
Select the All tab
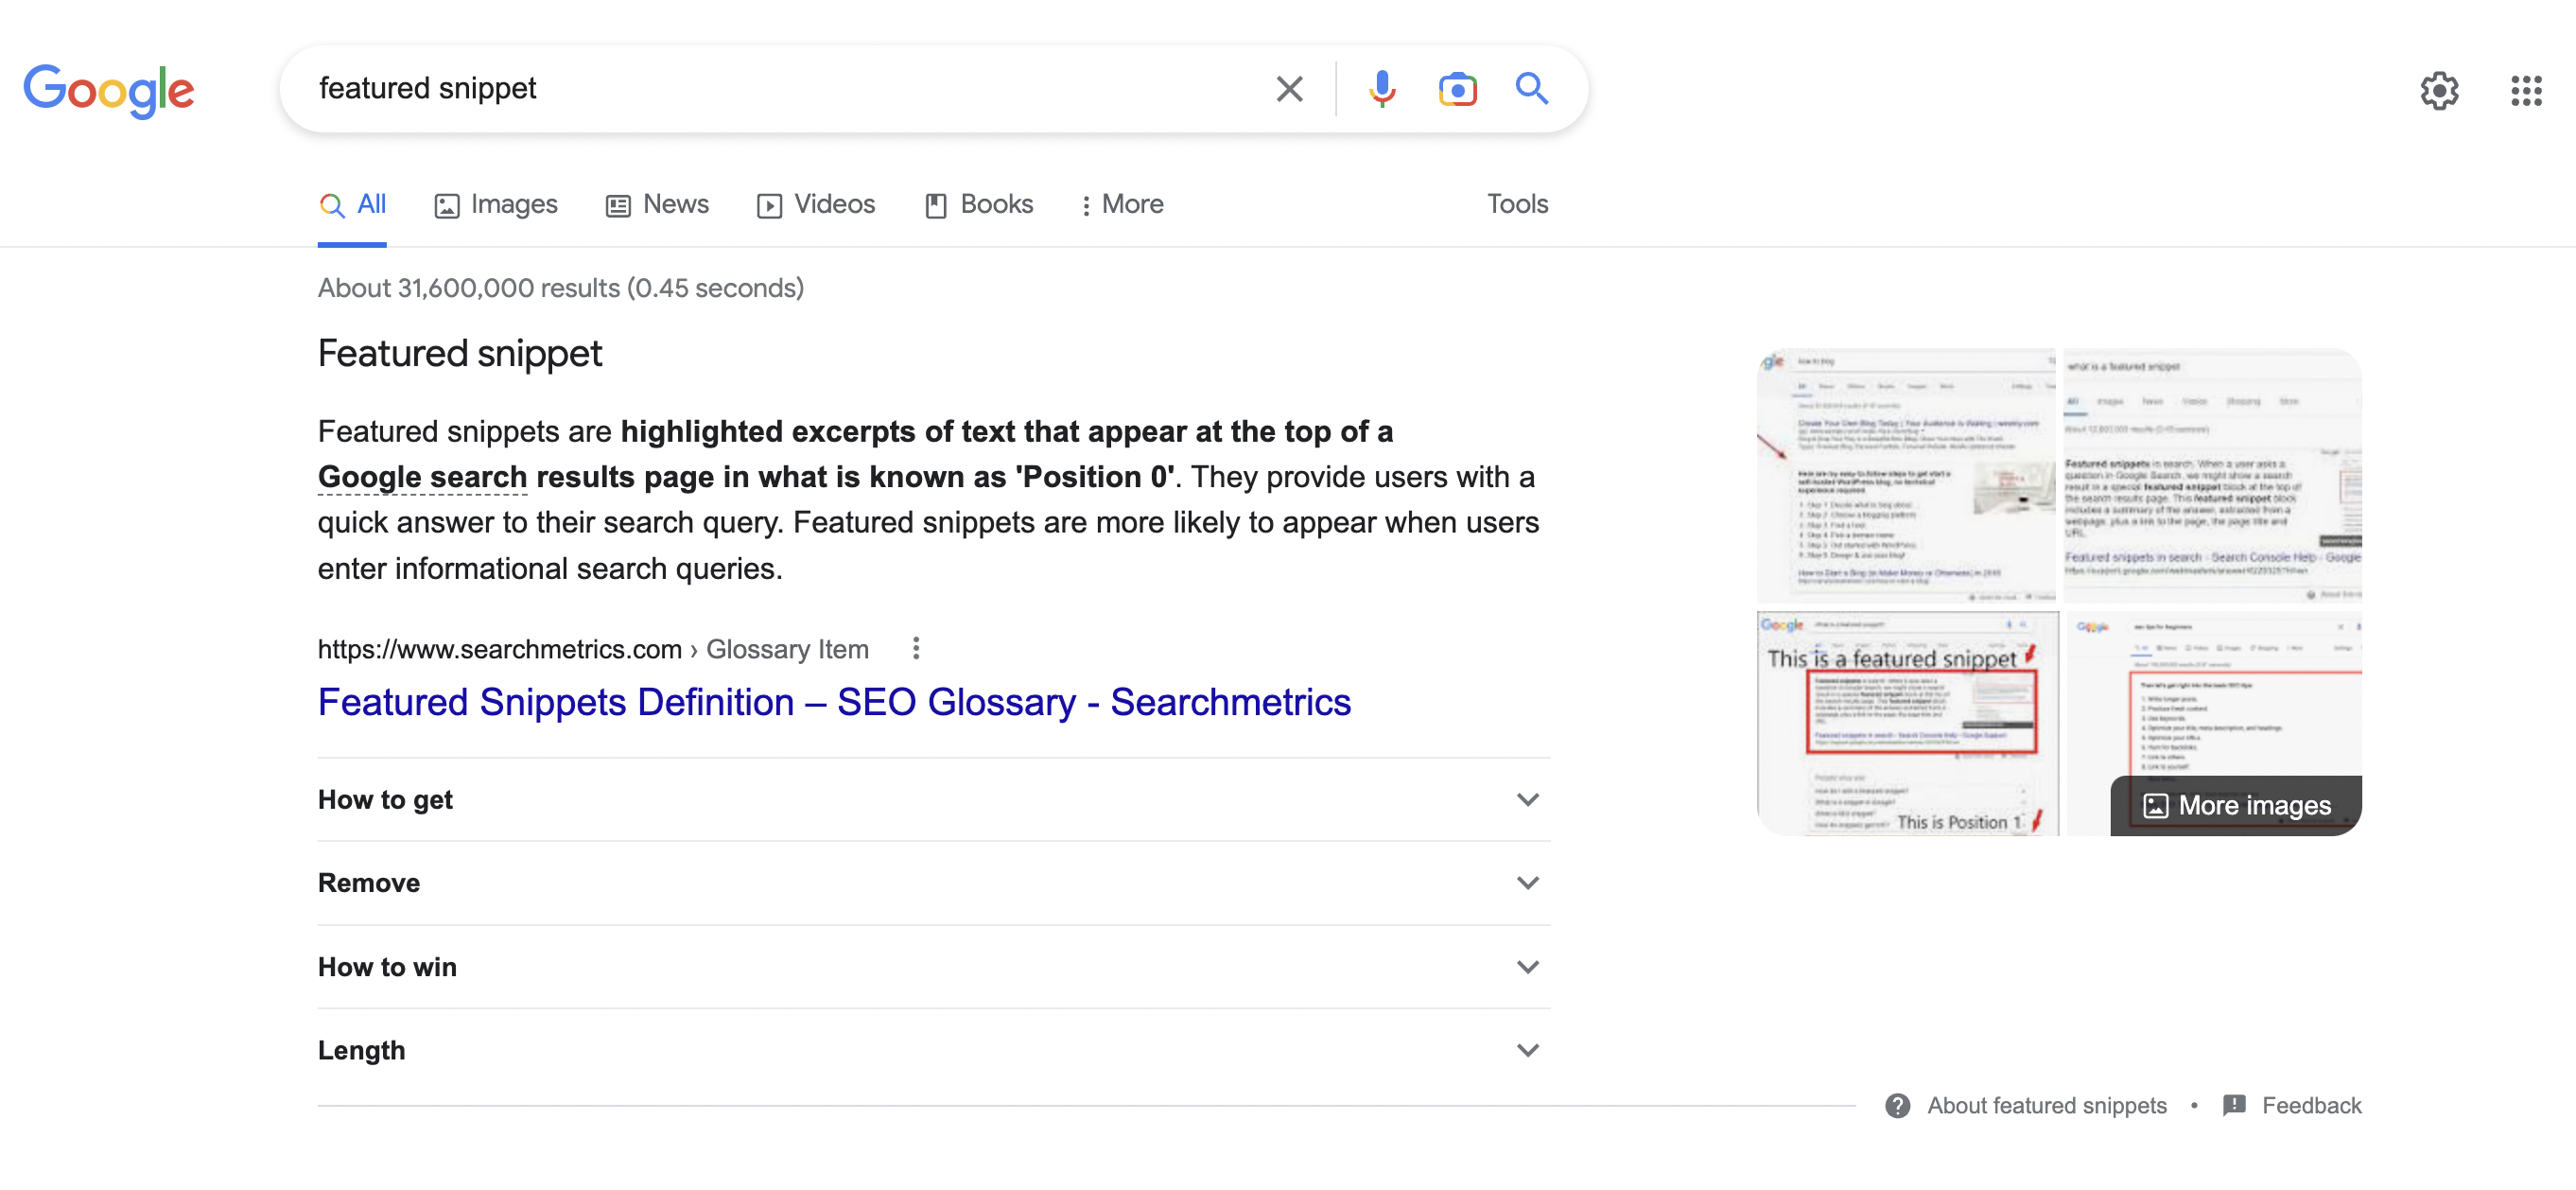coord(352,205)
